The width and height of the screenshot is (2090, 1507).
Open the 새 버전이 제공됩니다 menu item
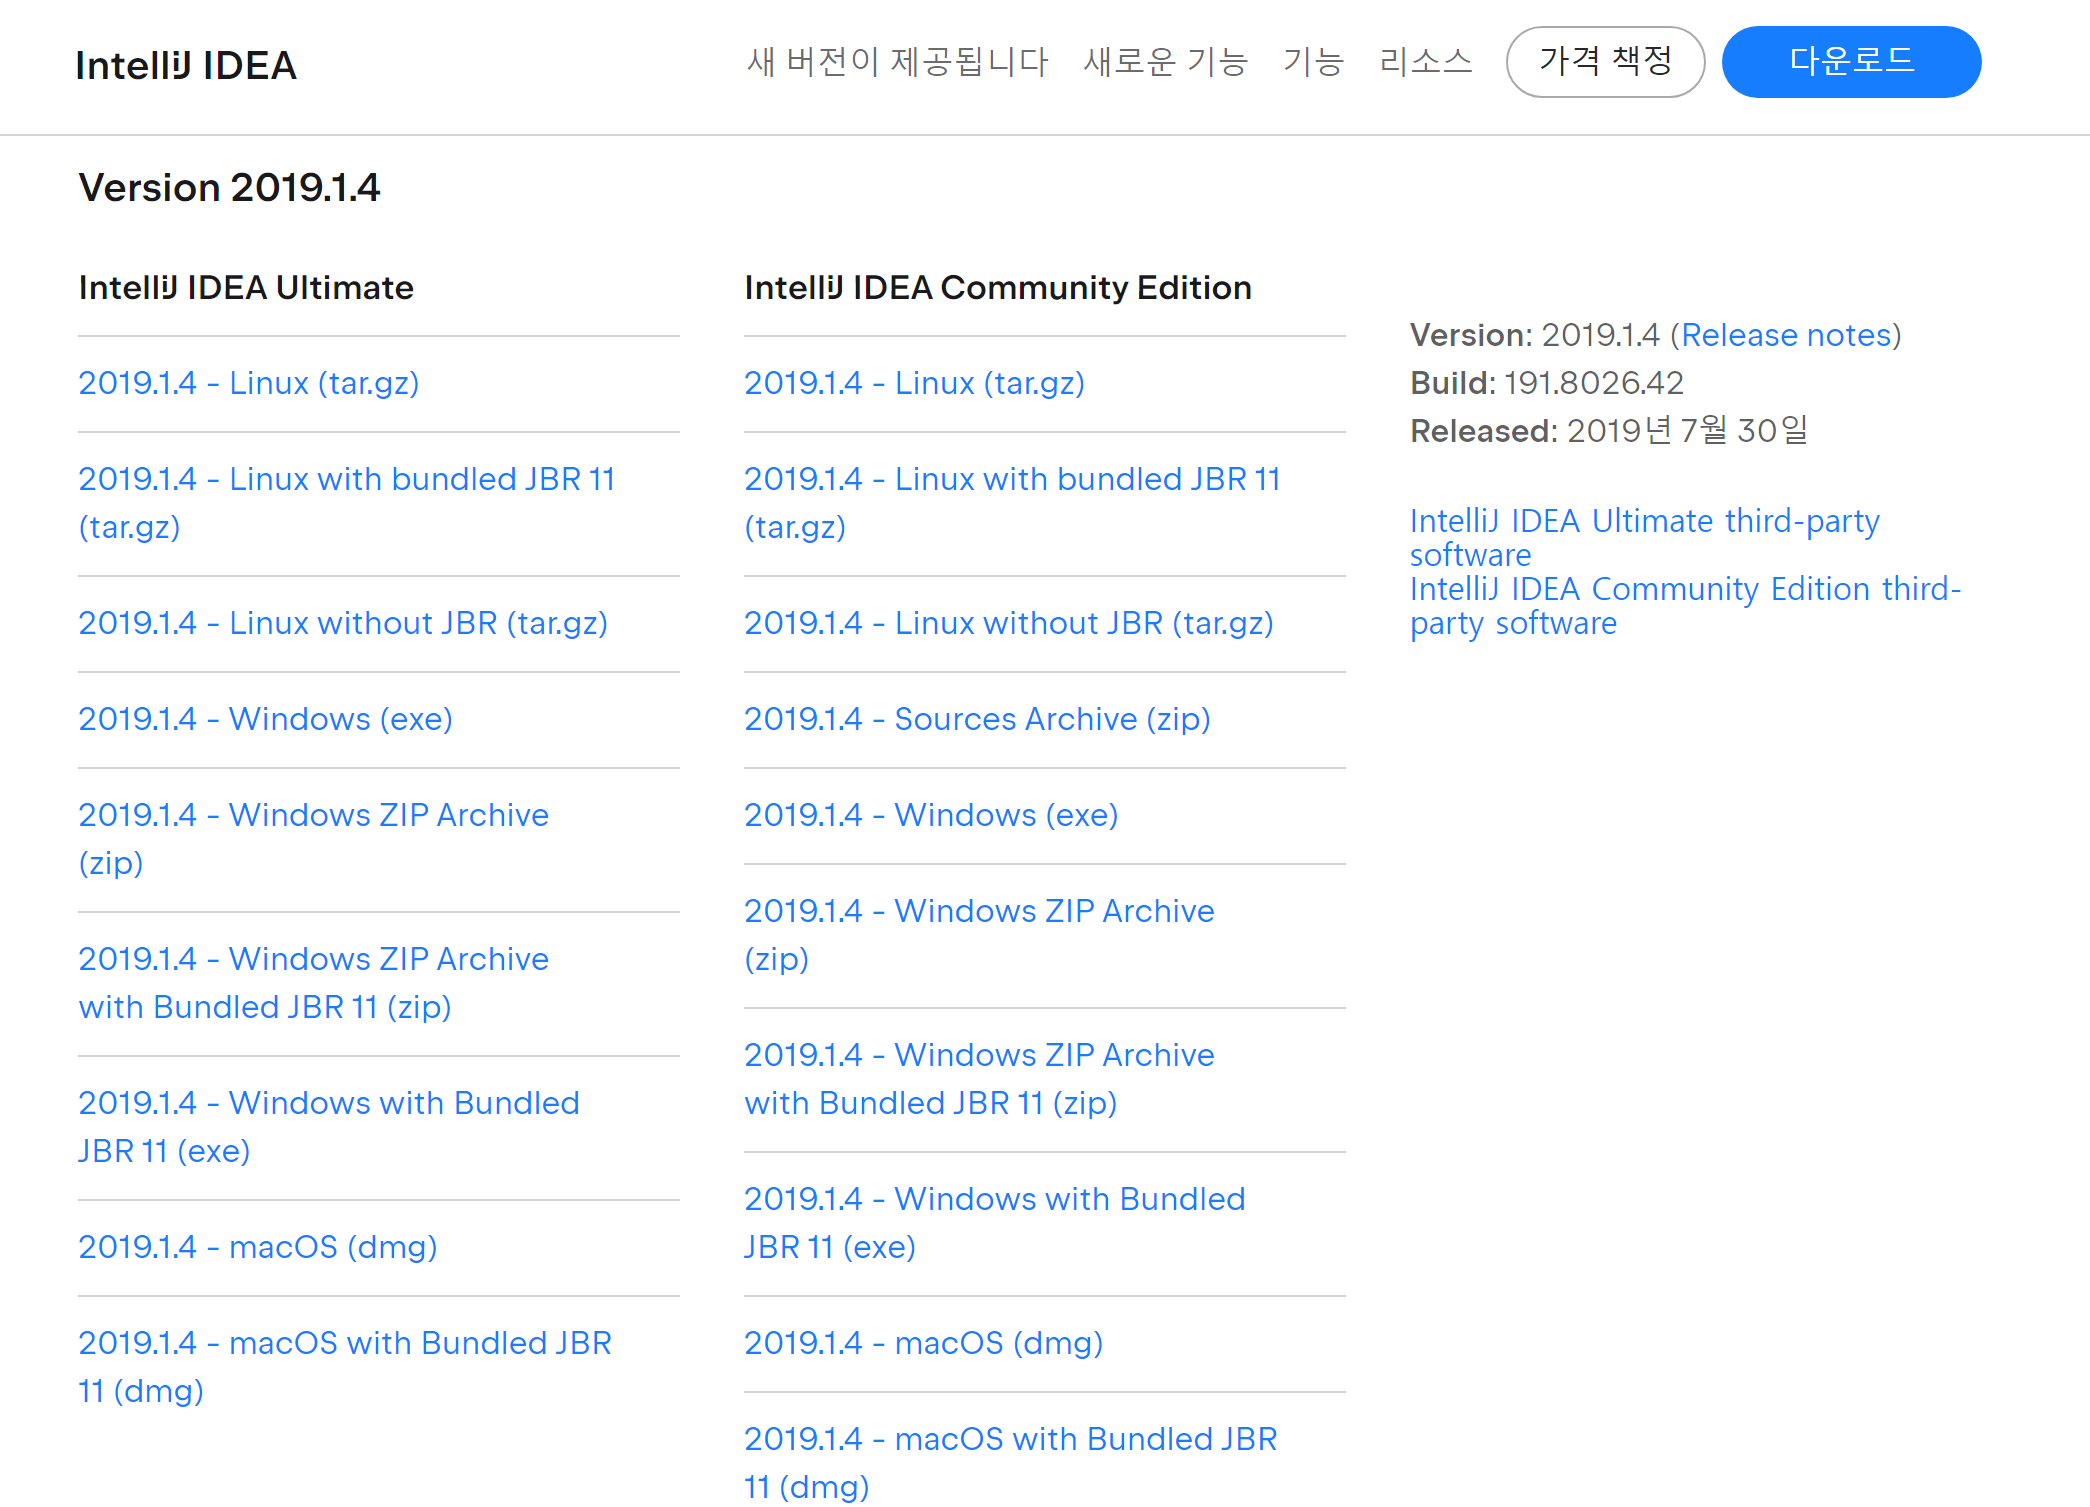click(897, 62)
